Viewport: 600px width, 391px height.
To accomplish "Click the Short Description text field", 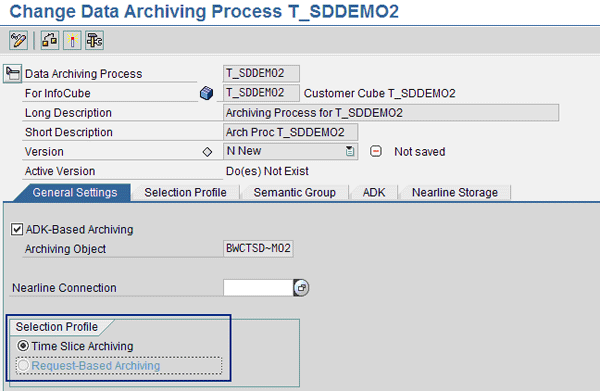I will click(x=290, y=132).
